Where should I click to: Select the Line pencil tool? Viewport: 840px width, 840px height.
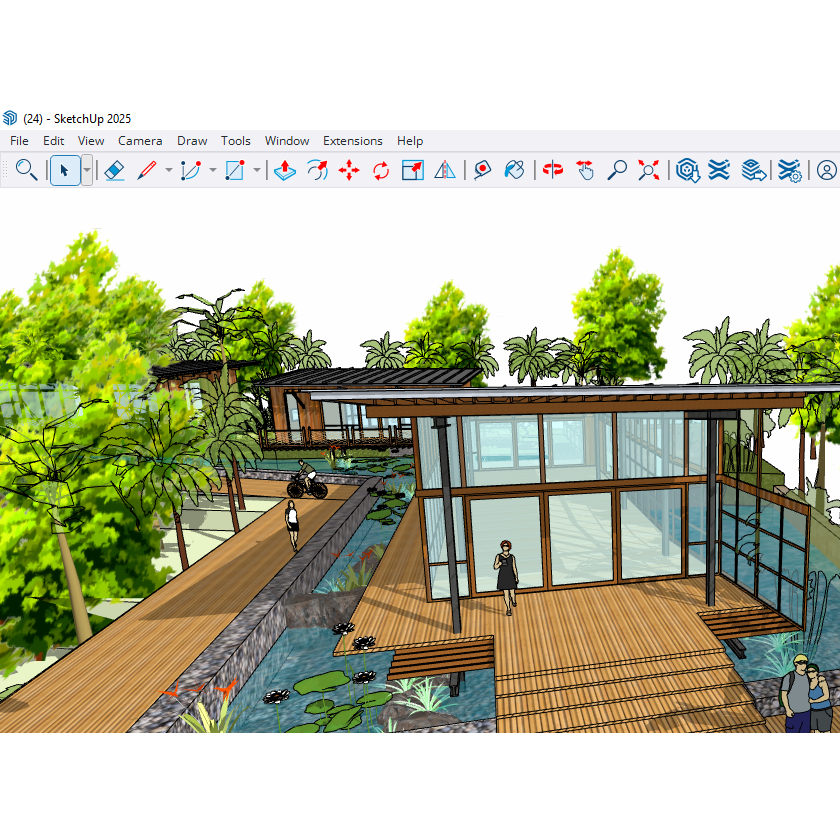pyautogui.click(x=147, y=170)
